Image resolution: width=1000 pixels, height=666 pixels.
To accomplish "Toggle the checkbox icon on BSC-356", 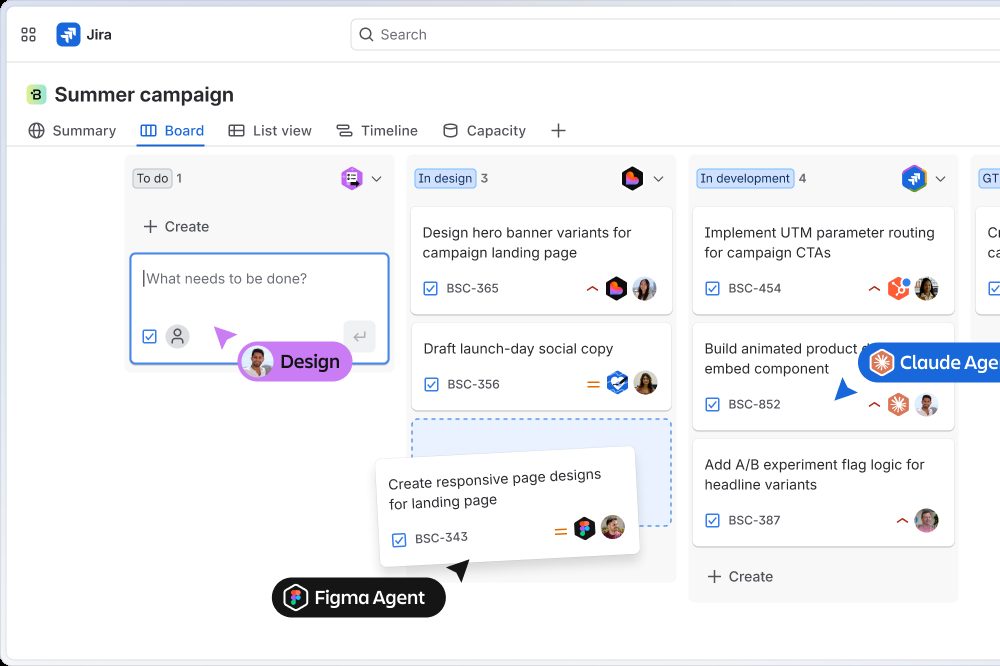I will click(x=432, y=385).
